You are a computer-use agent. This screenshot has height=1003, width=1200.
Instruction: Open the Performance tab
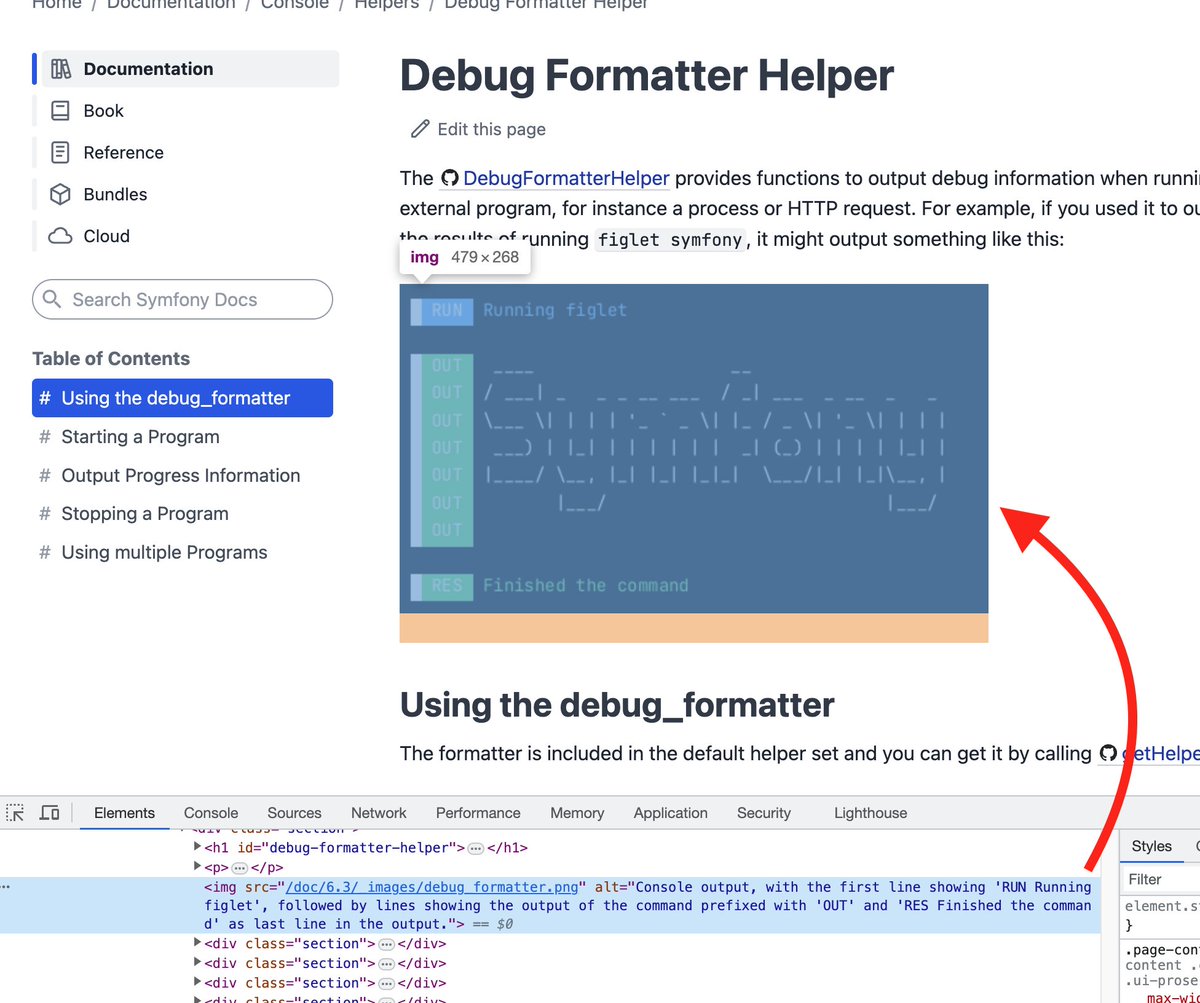[478, 813]
